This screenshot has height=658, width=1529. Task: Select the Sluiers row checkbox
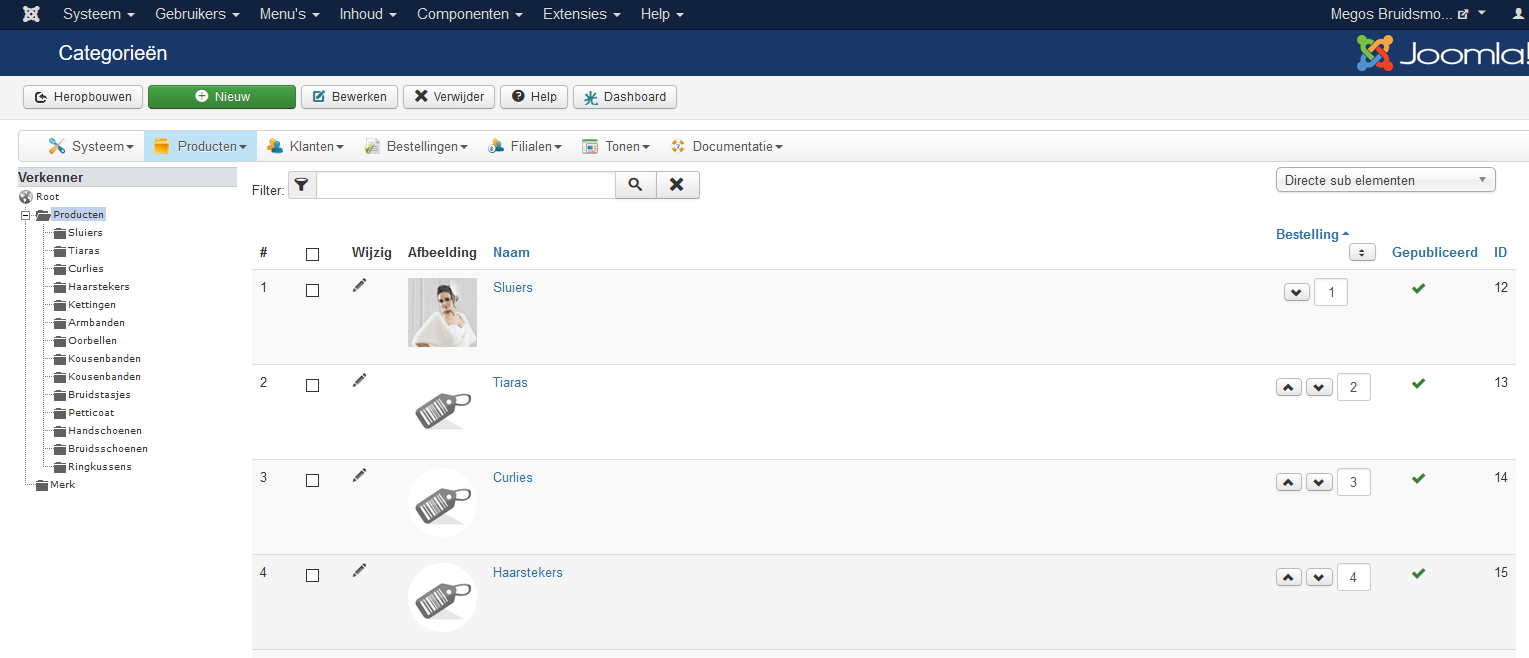coord(312,290)
